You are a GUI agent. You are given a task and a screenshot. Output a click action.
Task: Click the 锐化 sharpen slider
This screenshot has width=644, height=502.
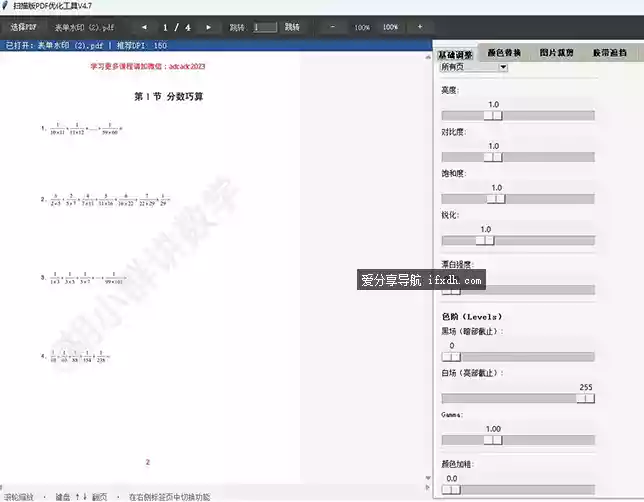[x=518, y=240]
